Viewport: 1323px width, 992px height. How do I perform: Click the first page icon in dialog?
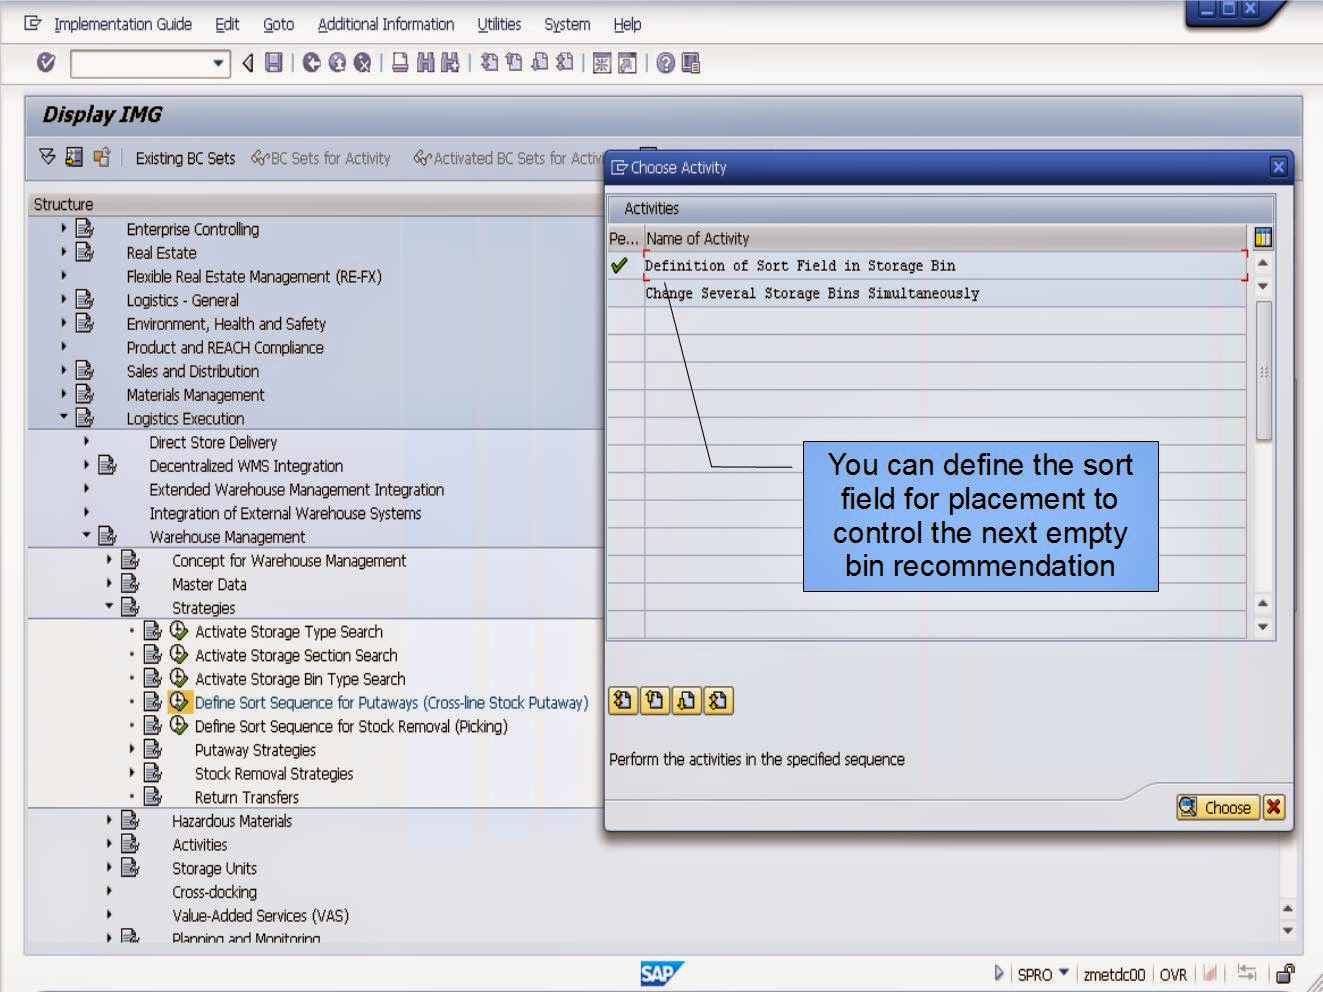coord(623,701)
